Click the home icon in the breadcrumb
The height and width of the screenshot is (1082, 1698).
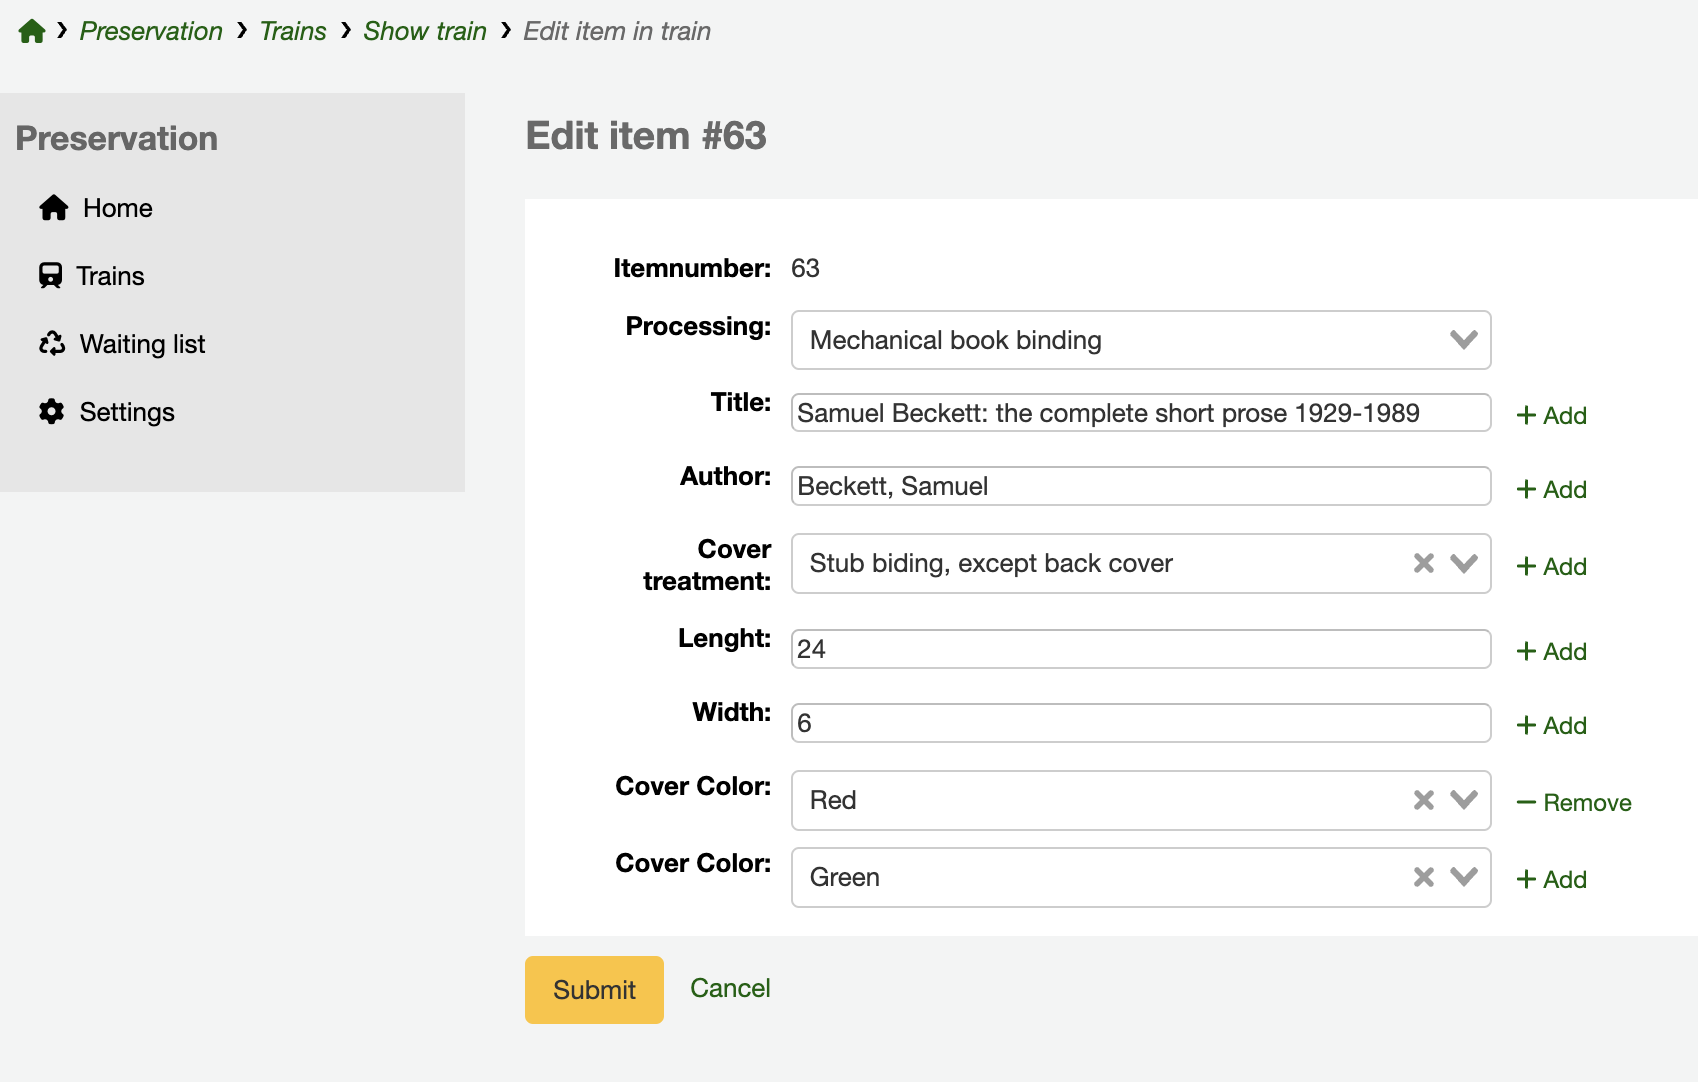32,31
